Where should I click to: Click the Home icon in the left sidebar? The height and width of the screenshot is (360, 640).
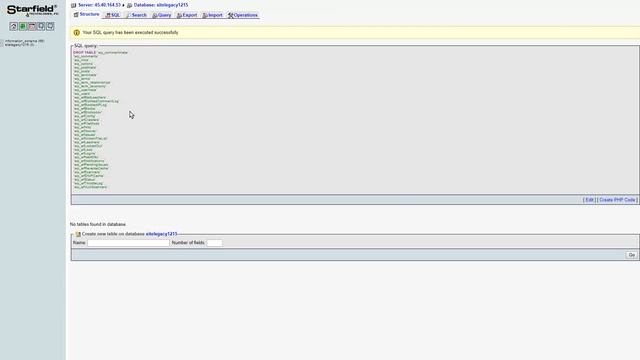13,27
